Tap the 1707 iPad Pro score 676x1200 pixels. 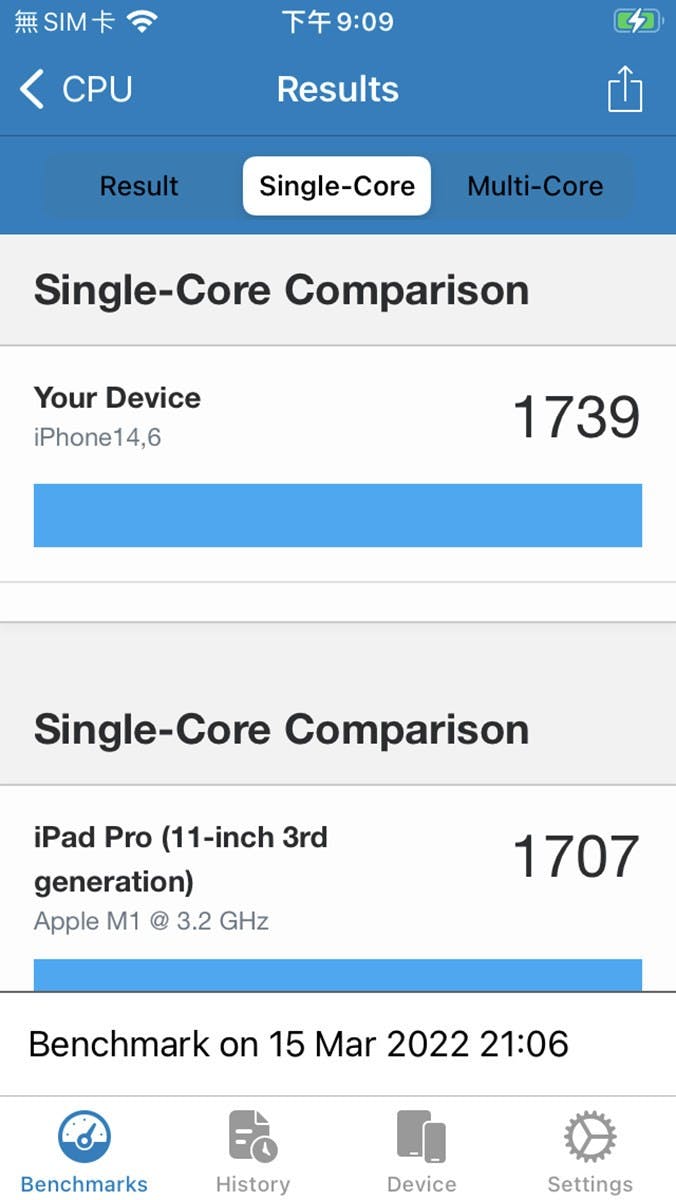pos(576,857)
